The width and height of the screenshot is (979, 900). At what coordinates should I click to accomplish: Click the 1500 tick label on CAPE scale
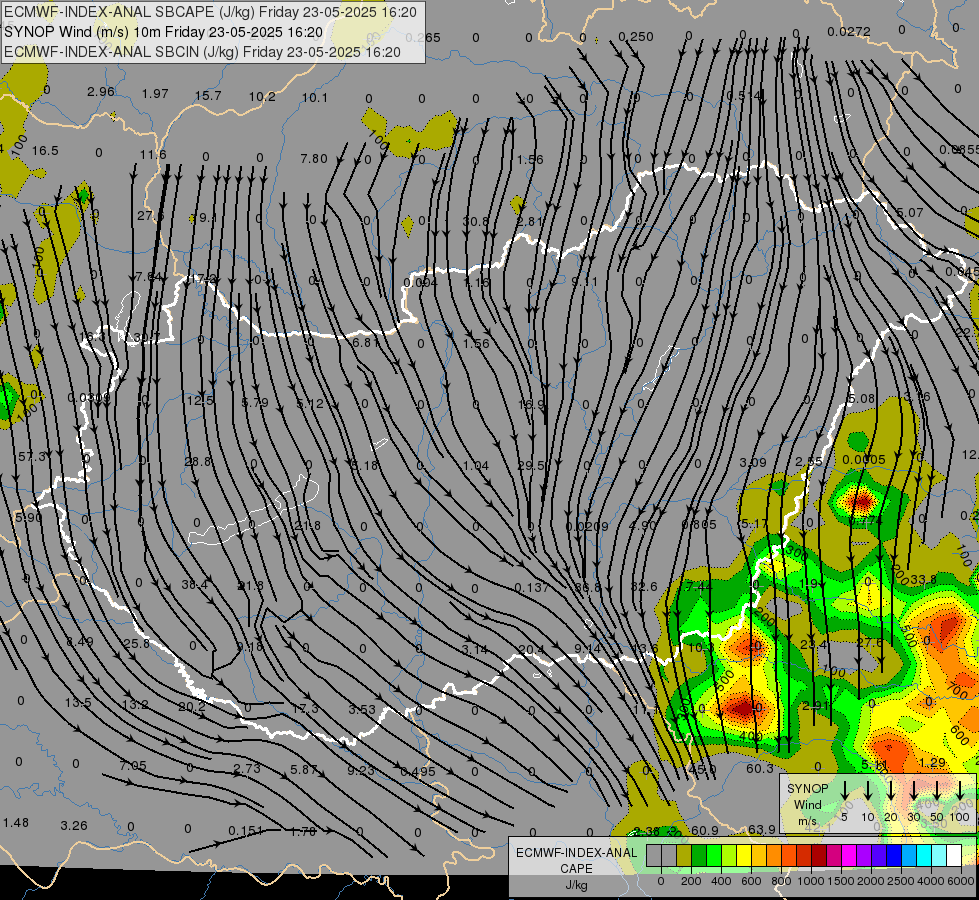tap(841, 881)
